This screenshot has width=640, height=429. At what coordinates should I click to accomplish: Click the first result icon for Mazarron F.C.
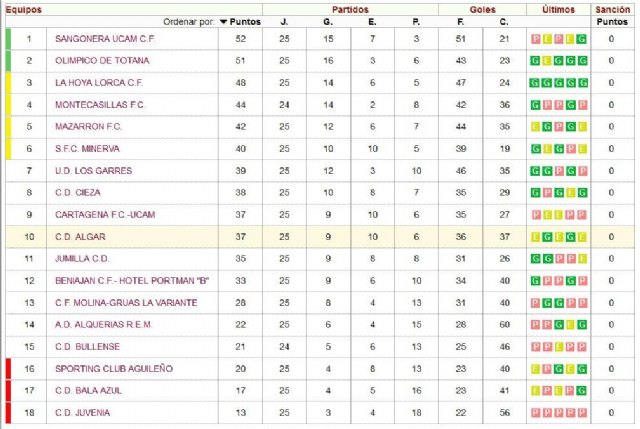pyautogui.click(x=535, y=127)
